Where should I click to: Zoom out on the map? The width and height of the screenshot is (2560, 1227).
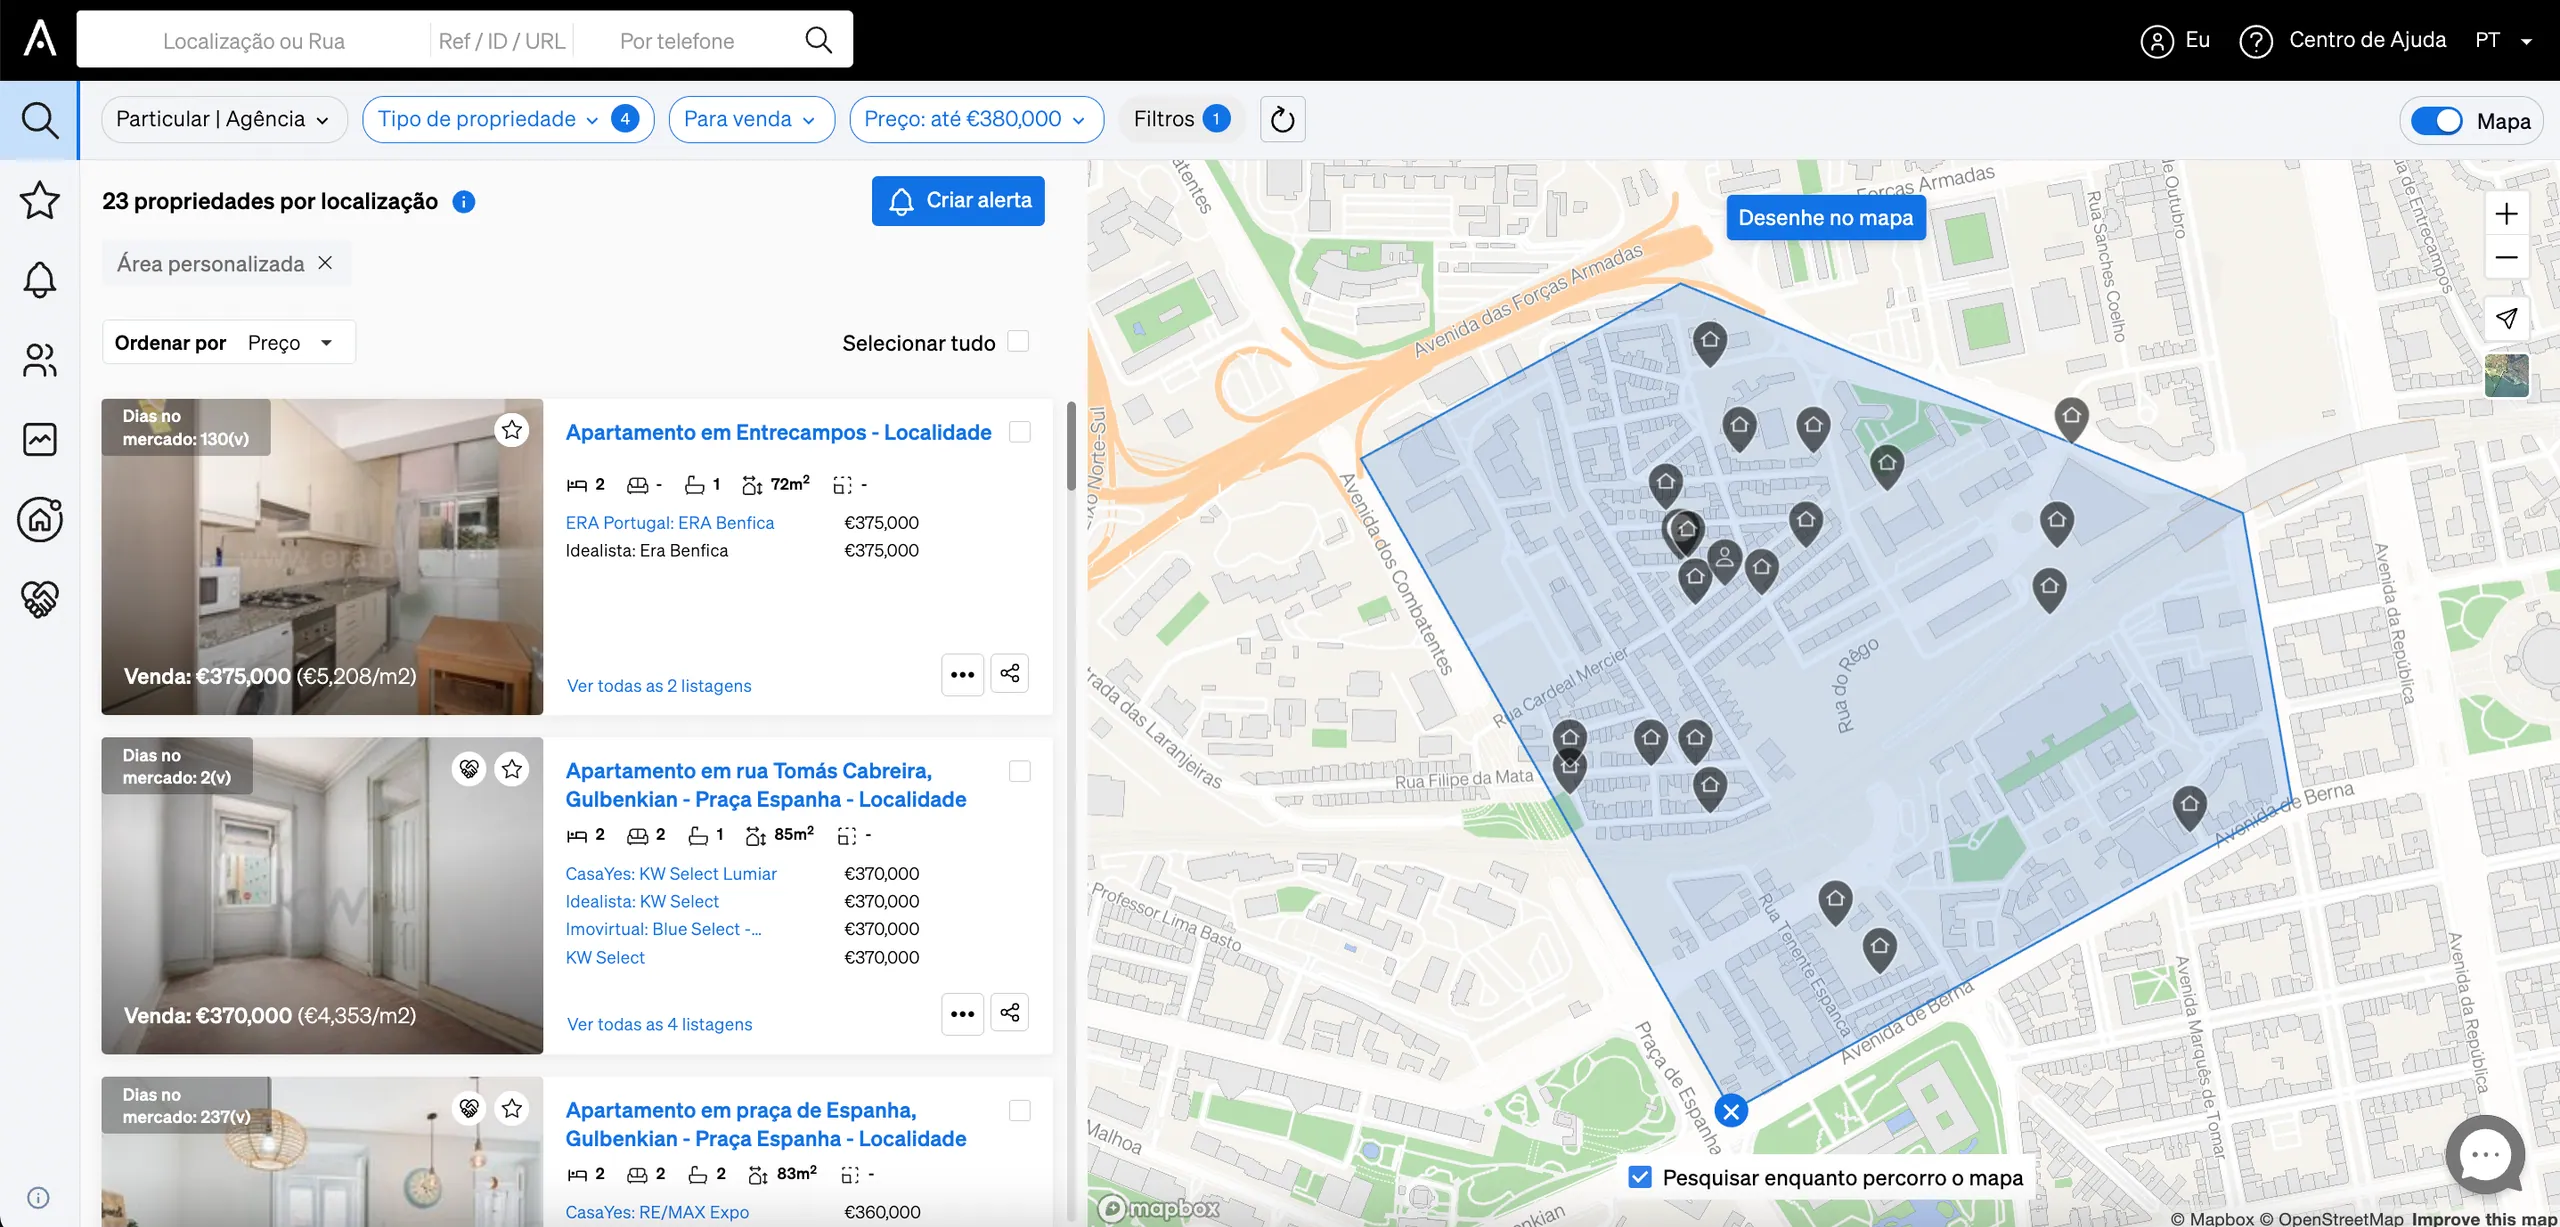2506,258
